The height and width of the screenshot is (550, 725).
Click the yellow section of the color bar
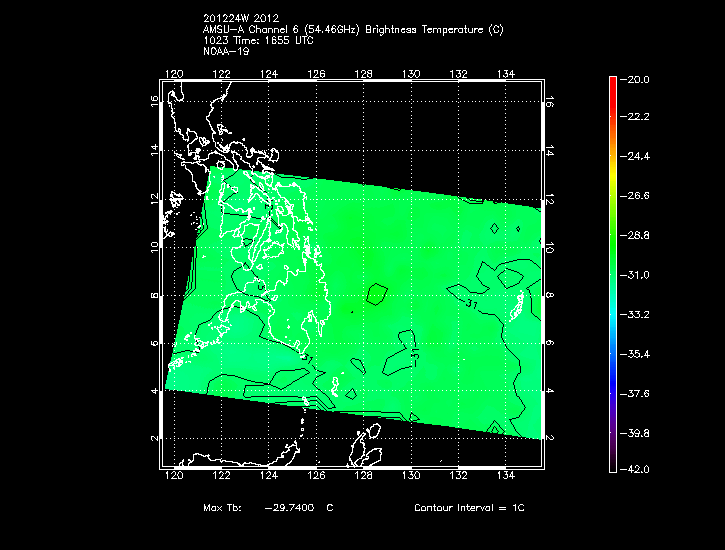(613, 176)
